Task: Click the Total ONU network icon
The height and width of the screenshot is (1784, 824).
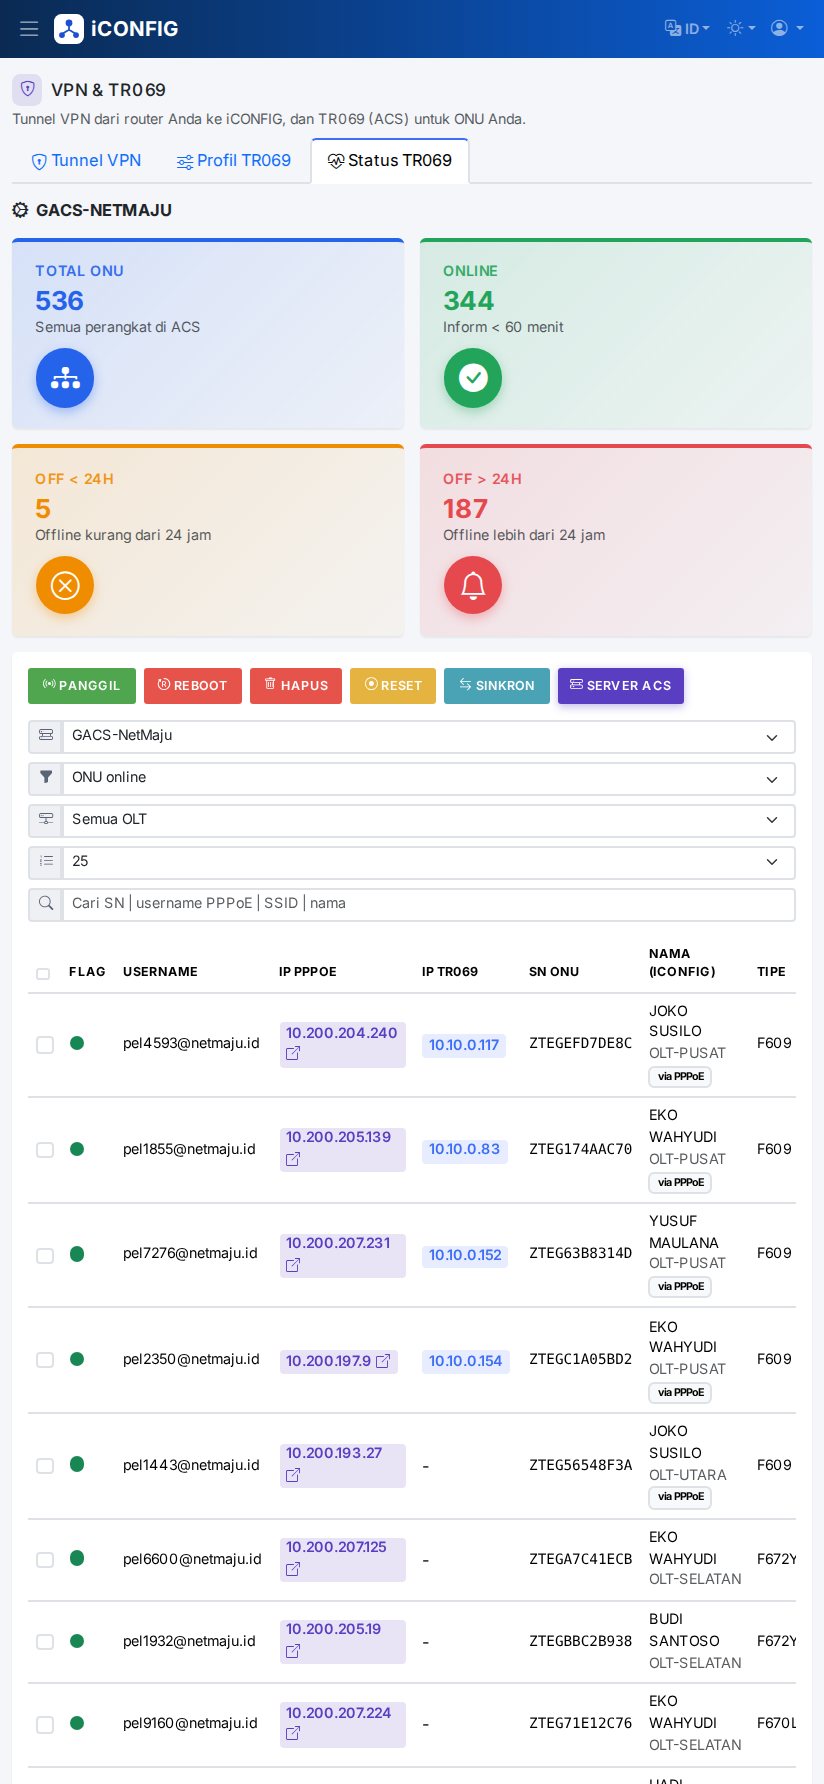Action: pos(65,378)
